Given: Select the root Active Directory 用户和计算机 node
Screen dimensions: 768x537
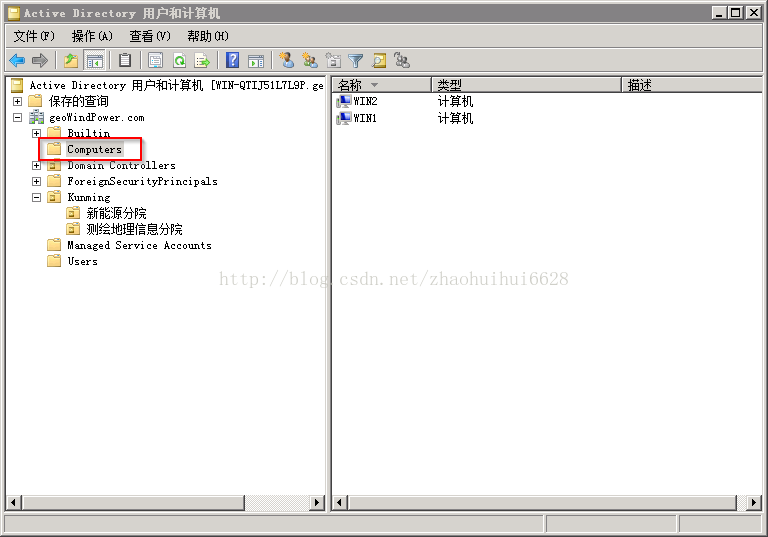Looking at the screenshot, I should tap(176, 85).
